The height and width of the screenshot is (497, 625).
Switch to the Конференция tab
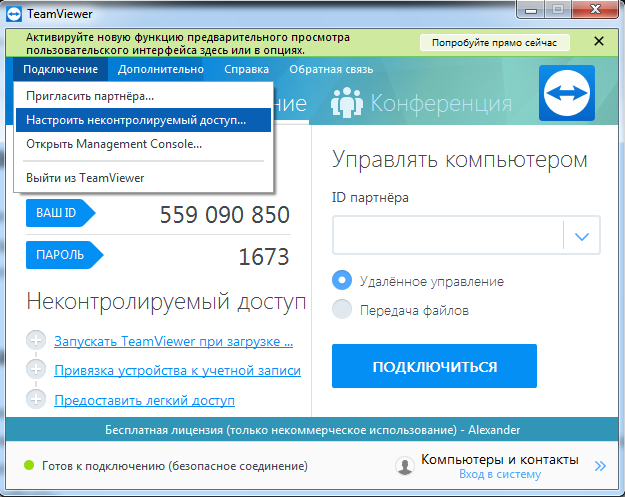click(422, 103)
